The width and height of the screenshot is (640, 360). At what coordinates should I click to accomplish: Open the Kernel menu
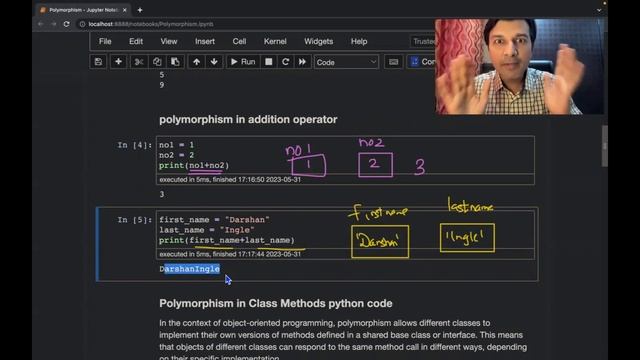point(275,41)
